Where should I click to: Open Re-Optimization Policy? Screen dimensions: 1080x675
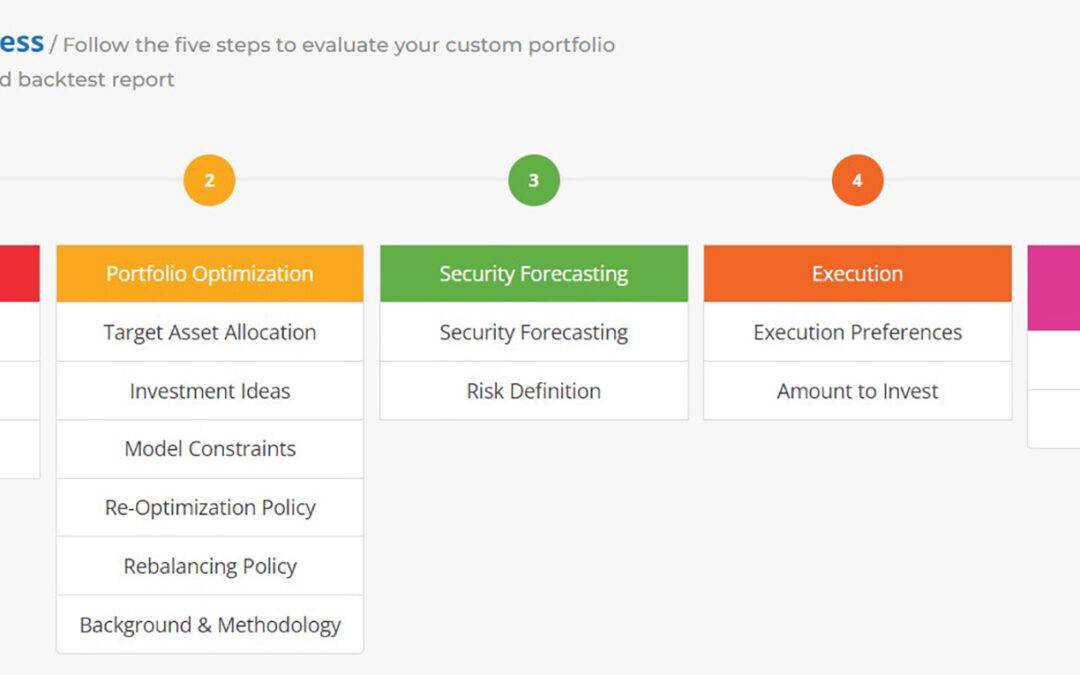point(209,507)
